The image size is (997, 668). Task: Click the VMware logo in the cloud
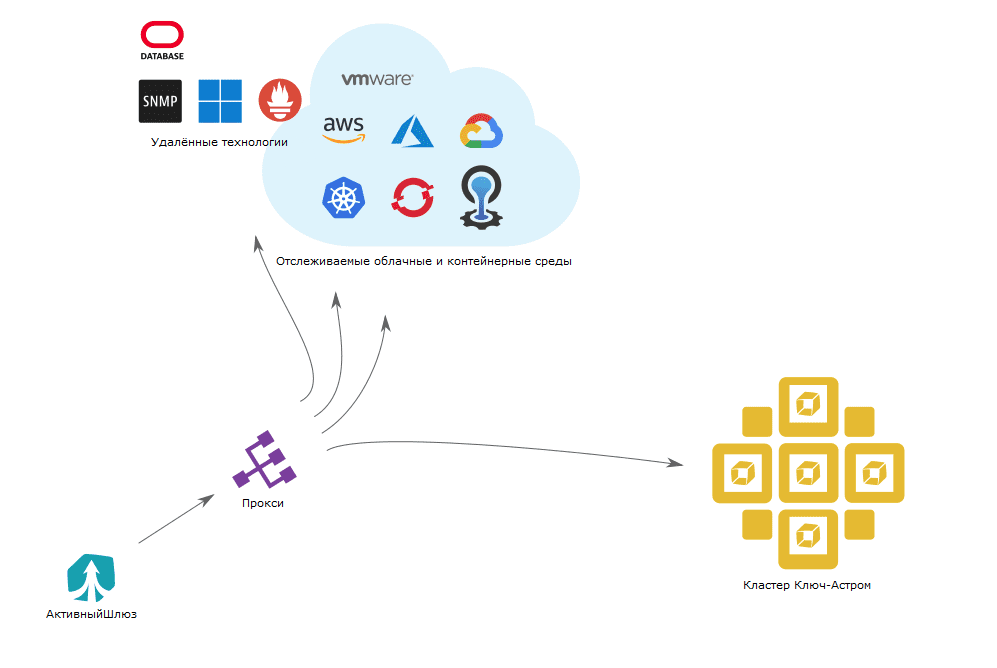pos(377,79)
